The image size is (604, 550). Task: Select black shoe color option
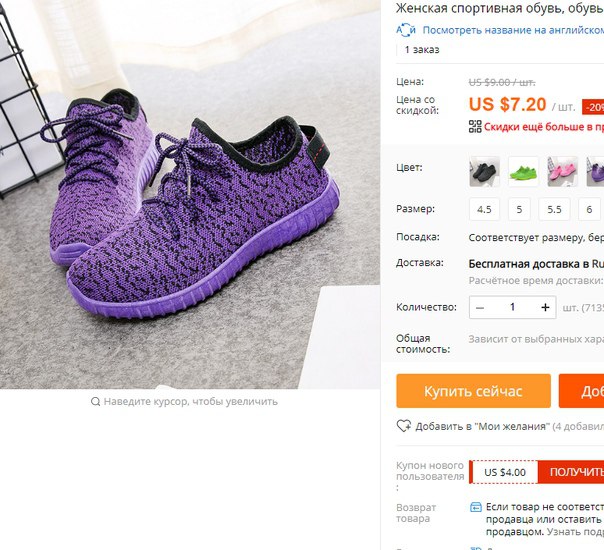(484, 171)
